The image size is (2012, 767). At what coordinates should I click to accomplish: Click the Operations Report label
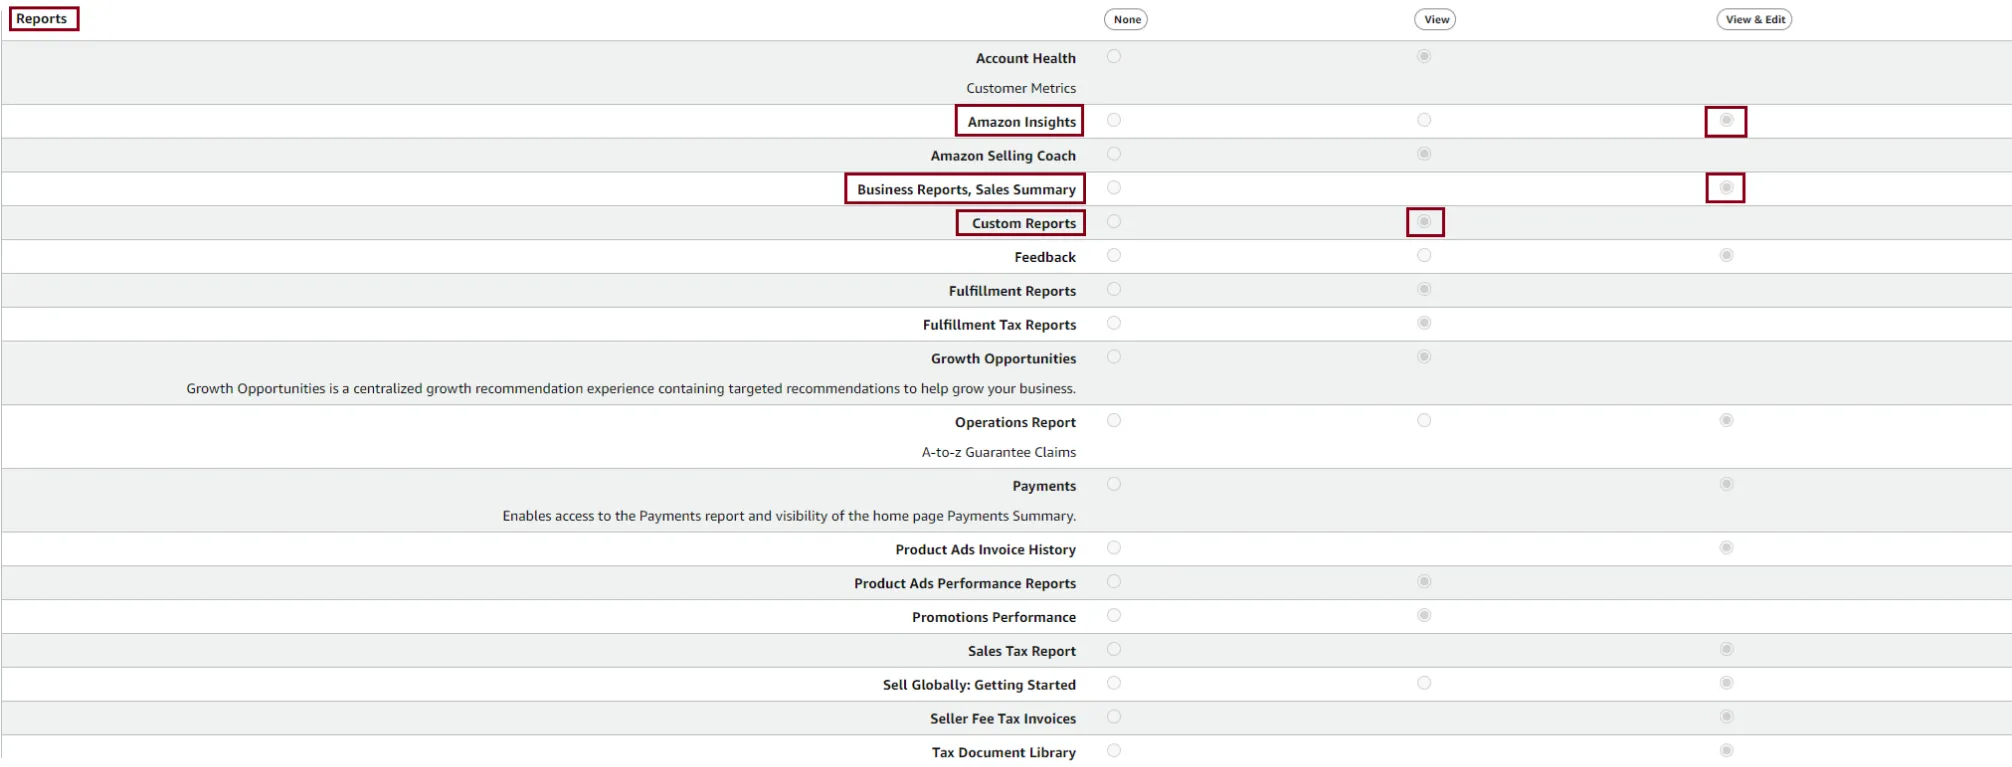pos(1015,422)
